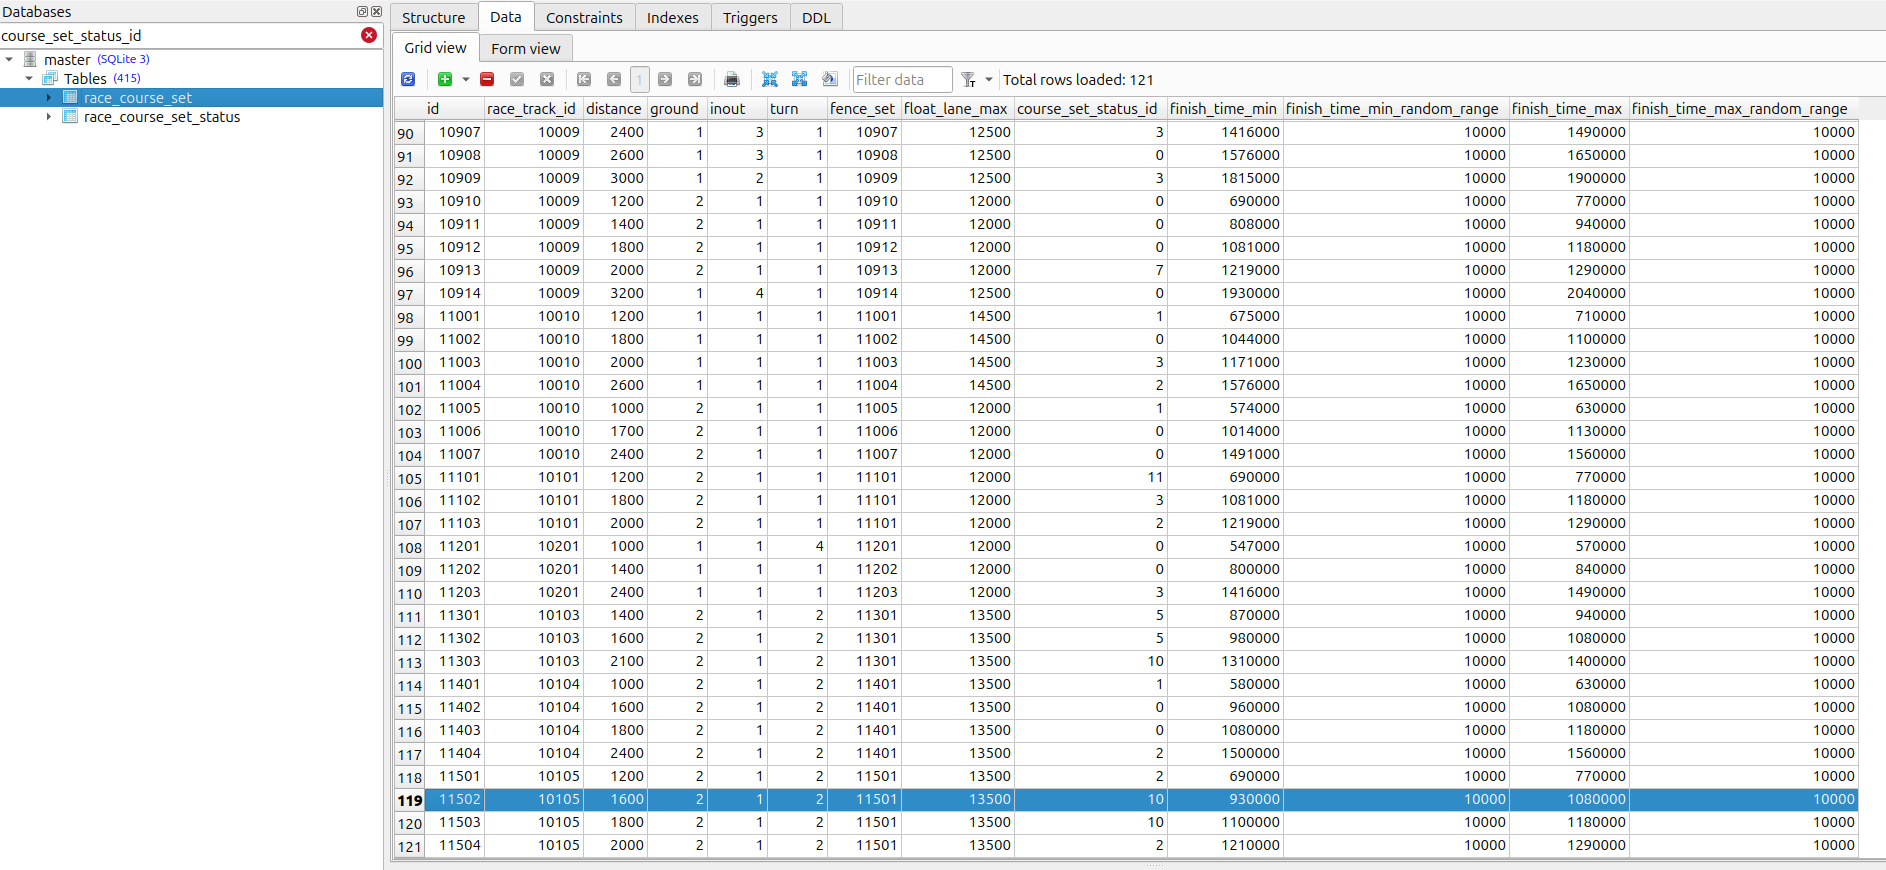Click the id cell with value 11504
This screenshot has height=870, width=1886.
[x=455, y=845]
